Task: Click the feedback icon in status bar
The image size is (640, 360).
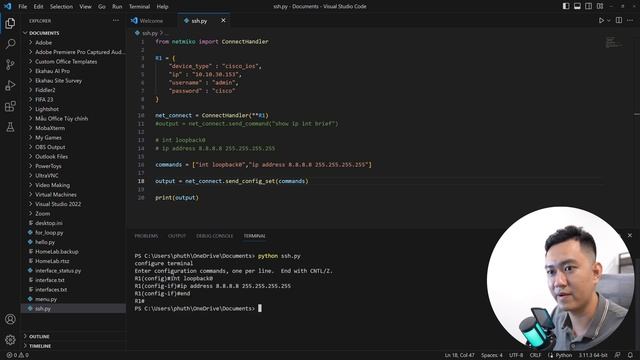Action: tap(618, 355)
